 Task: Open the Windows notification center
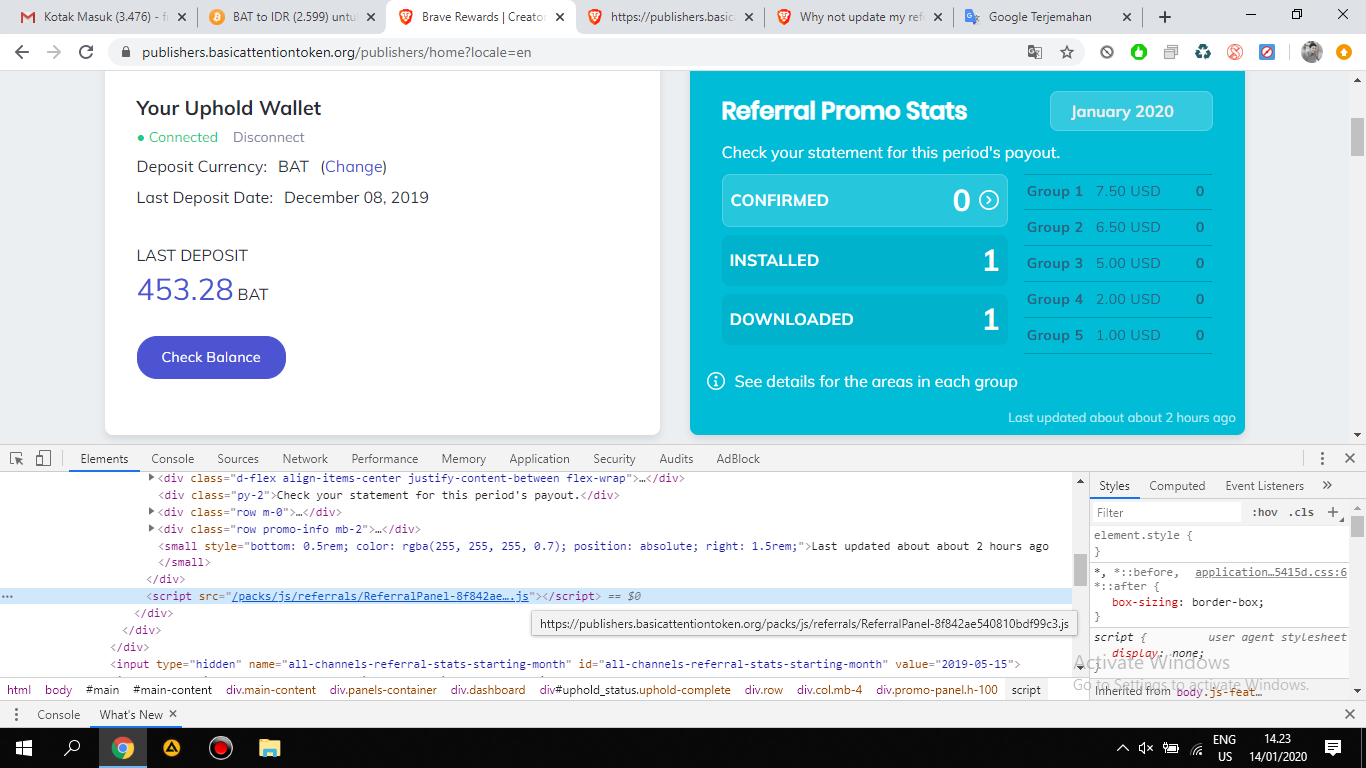click(x=1332, y=747)
